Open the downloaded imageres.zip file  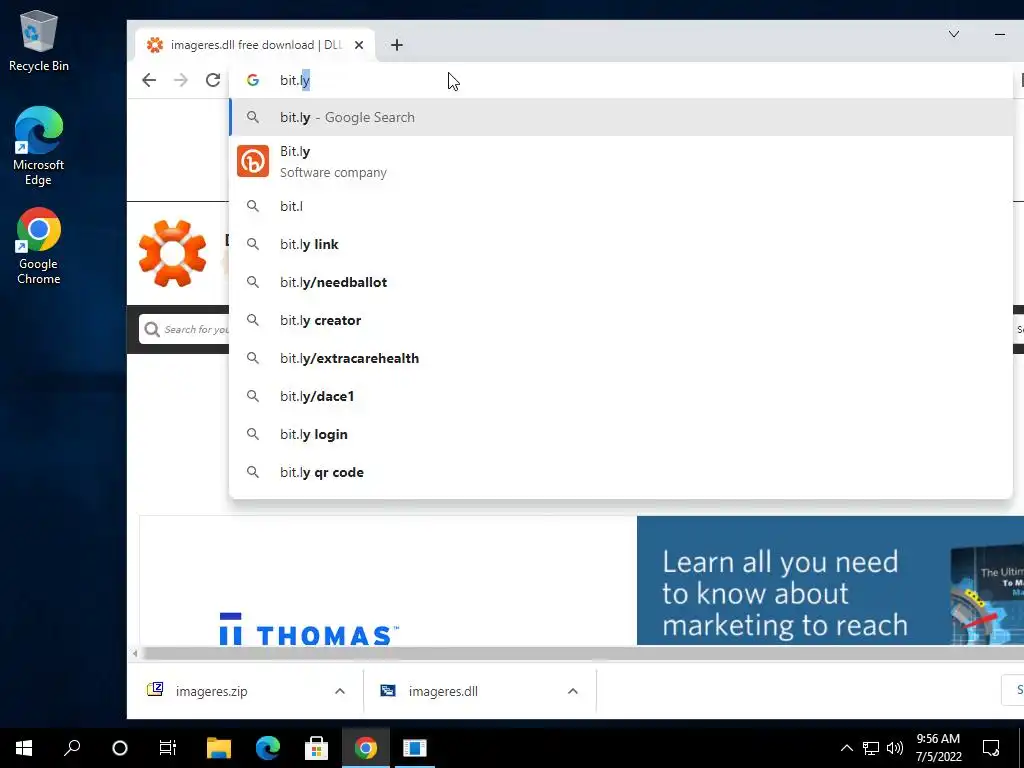coord(211,691)
